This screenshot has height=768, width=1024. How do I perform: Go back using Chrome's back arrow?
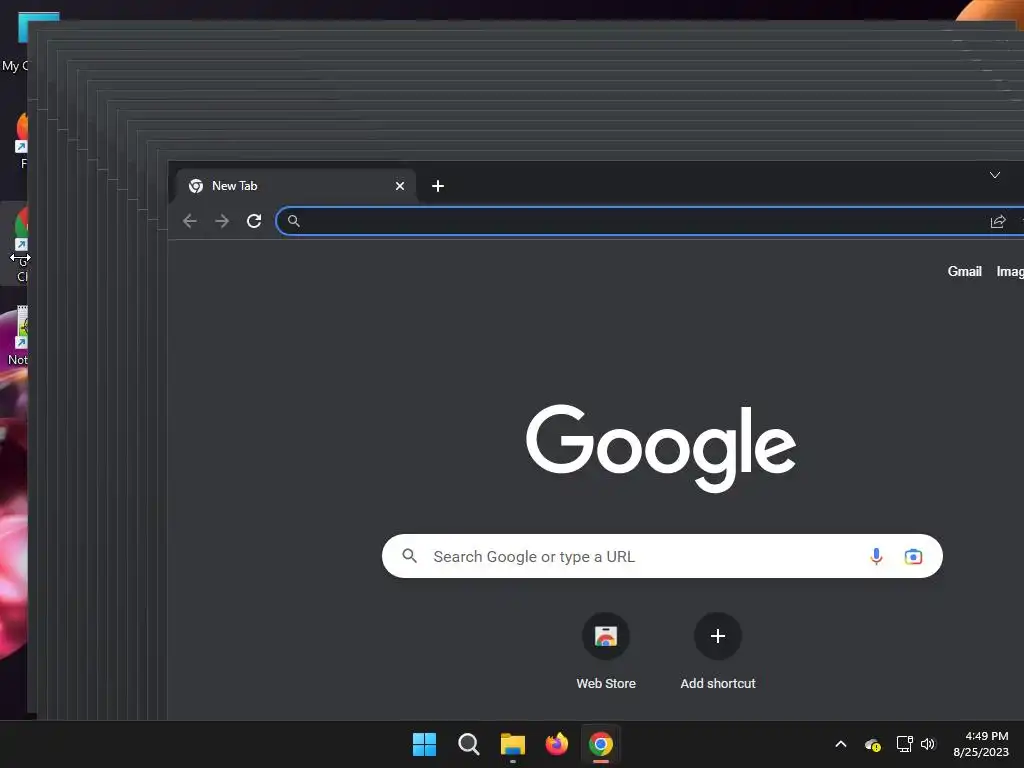(190, 221)
